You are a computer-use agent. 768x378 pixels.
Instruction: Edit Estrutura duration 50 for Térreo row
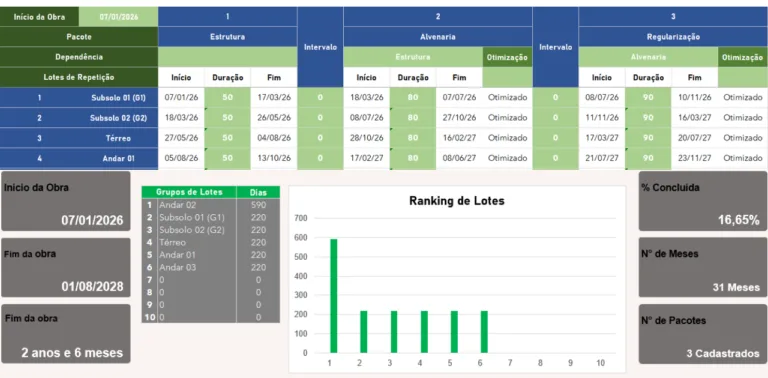point(228,138)
